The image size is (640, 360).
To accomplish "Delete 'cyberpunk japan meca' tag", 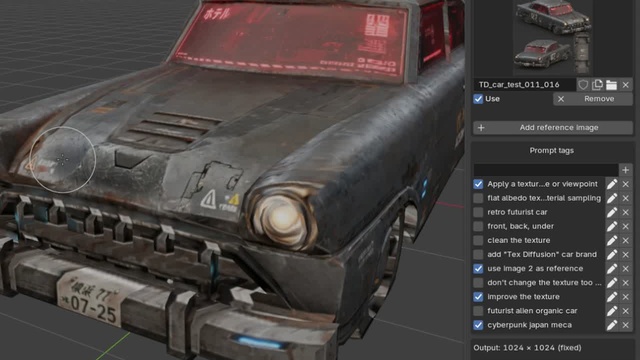I will click(x=625, y=325).
